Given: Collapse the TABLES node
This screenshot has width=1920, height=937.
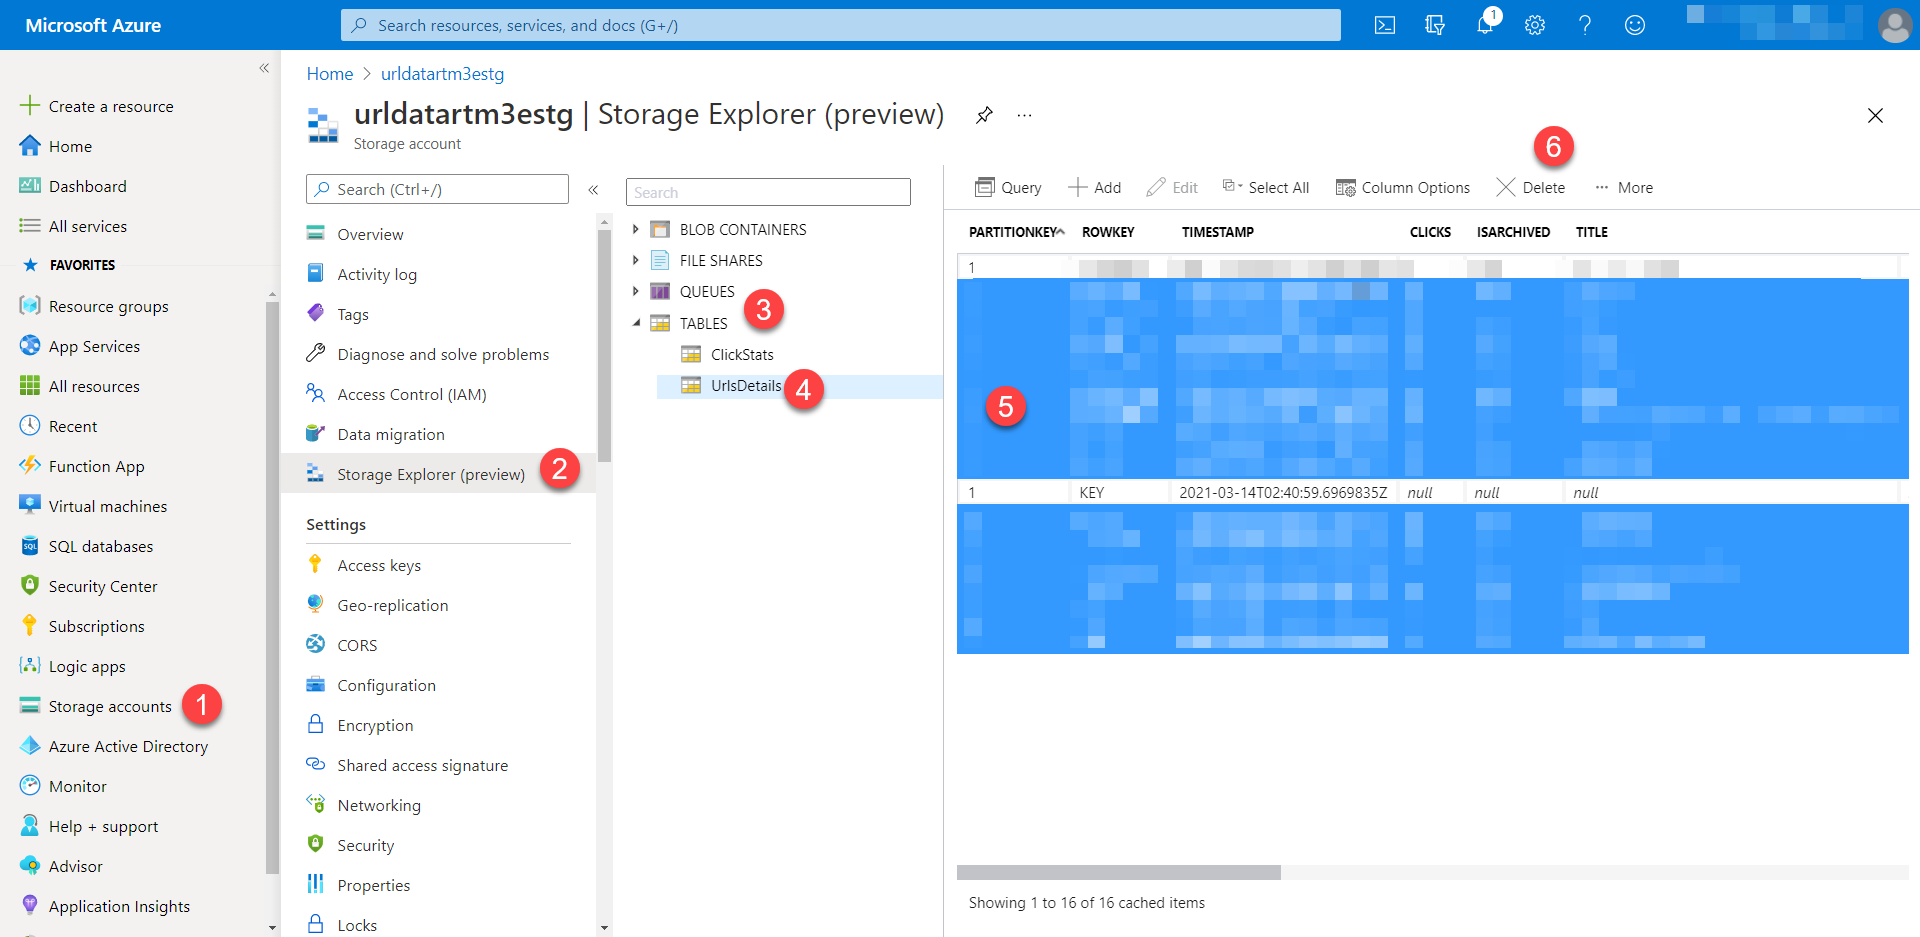Looking at the screenshot, I should [x=636, y=323].
